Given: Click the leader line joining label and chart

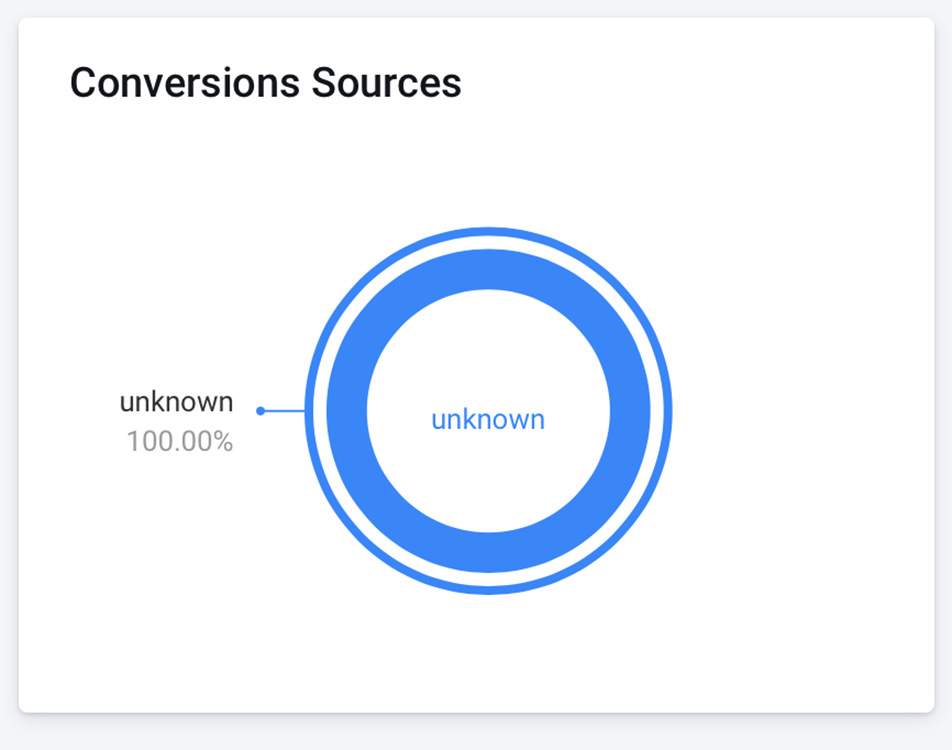Looking at the screenshot, I should click(x=285, y=411).
